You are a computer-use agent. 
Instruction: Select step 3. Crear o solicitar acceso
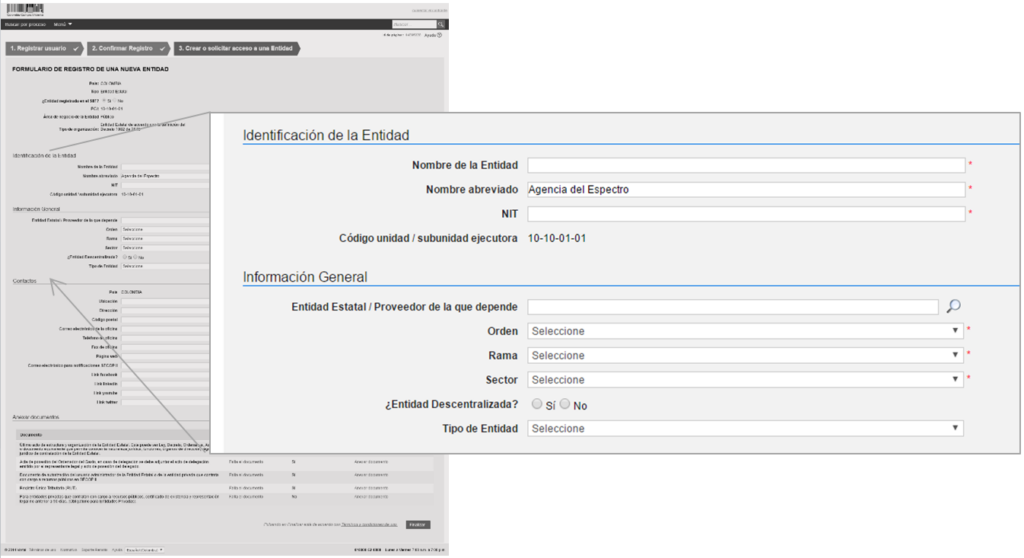click(235, 48)
